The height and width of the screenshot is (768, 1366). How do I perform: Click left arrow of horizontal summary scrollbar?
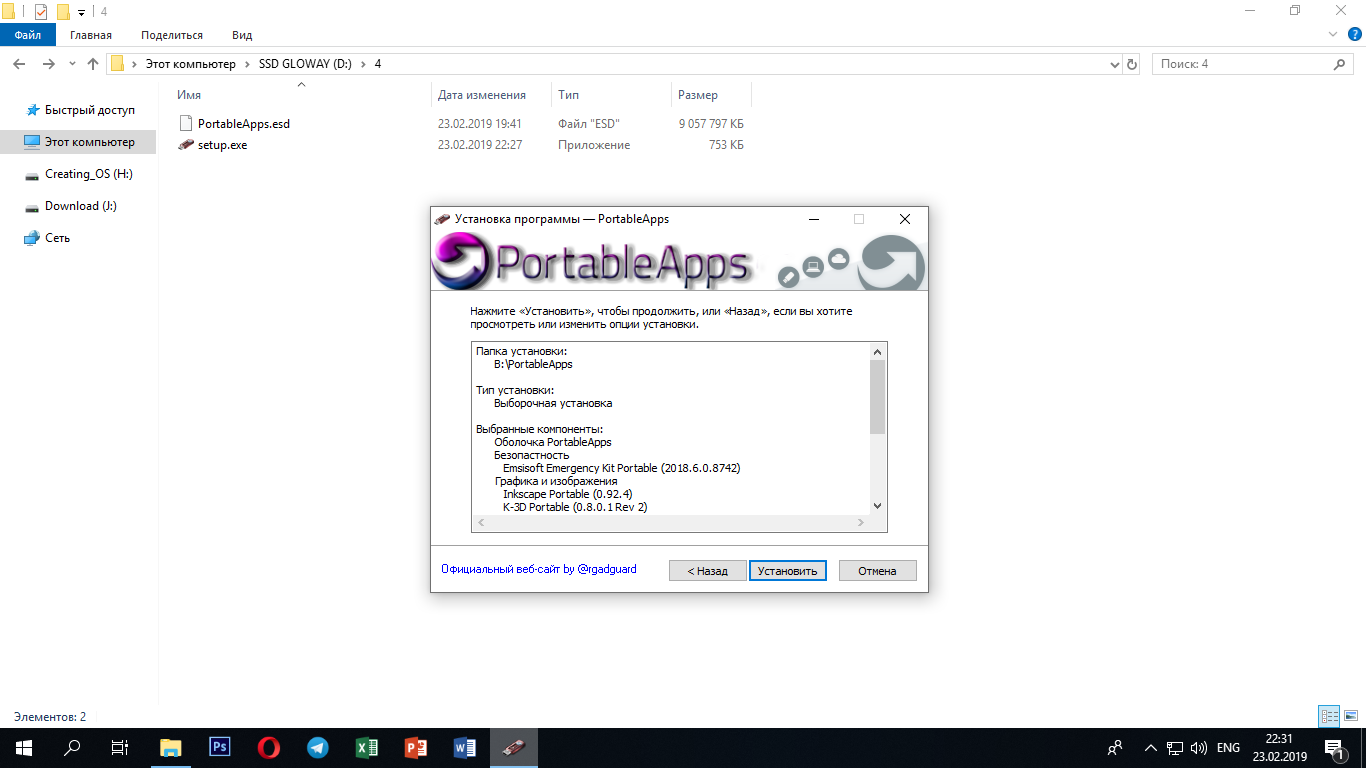pos(479,523)
